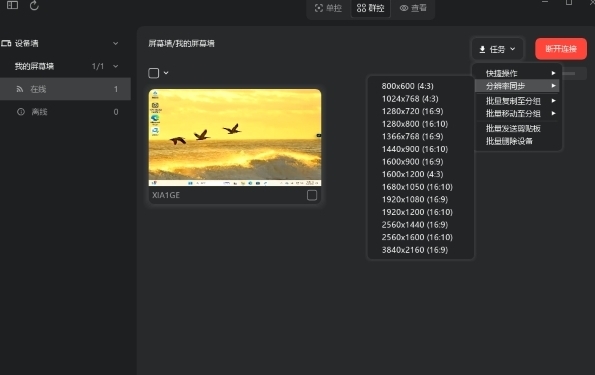Open the 任务 task dropdown button
The width and height of the screenshot is (595, 375).
pos(497,49)
